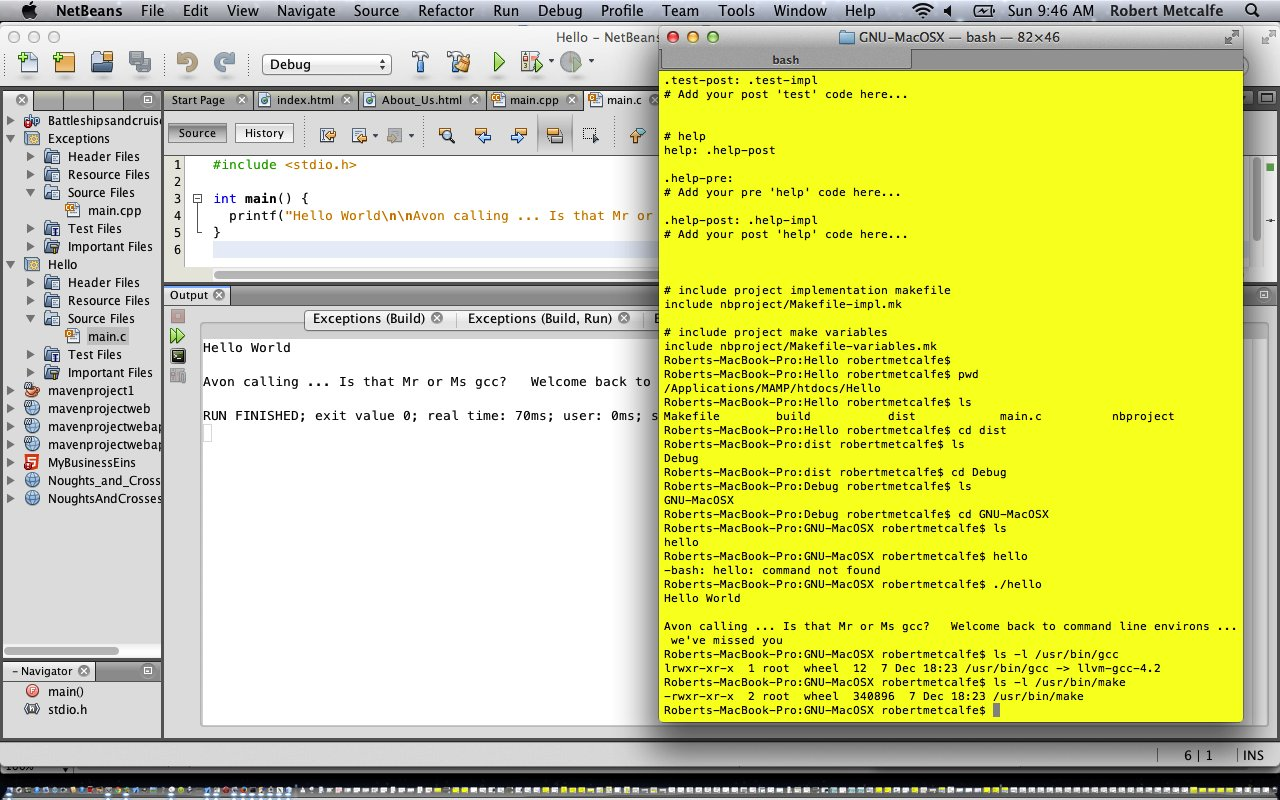This screenshot has width=1280, height=800.
Task: Select the bash tab in Terminal window
Action: (x=785, y=60)
